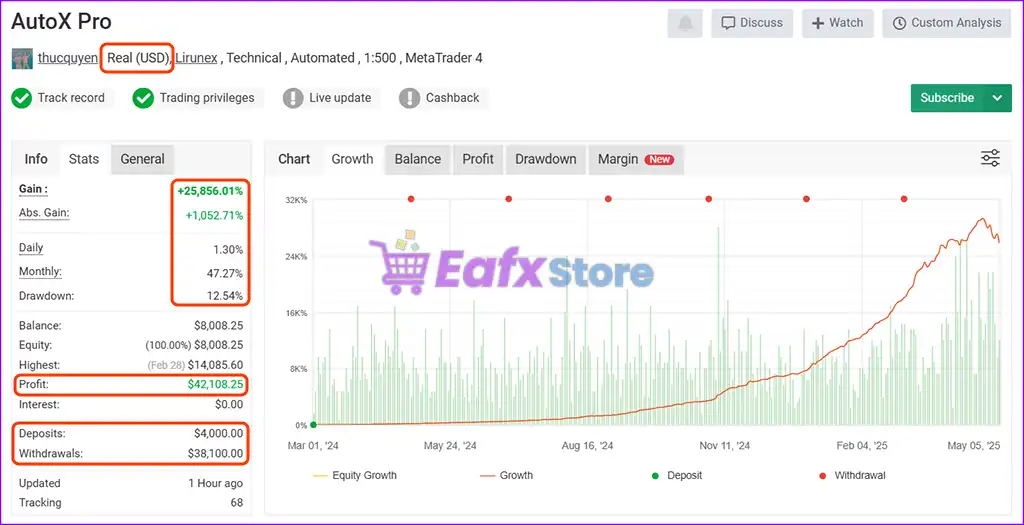1024x525 pixels.
Task: Click Cashback warning icon
Action: [409, 99]
